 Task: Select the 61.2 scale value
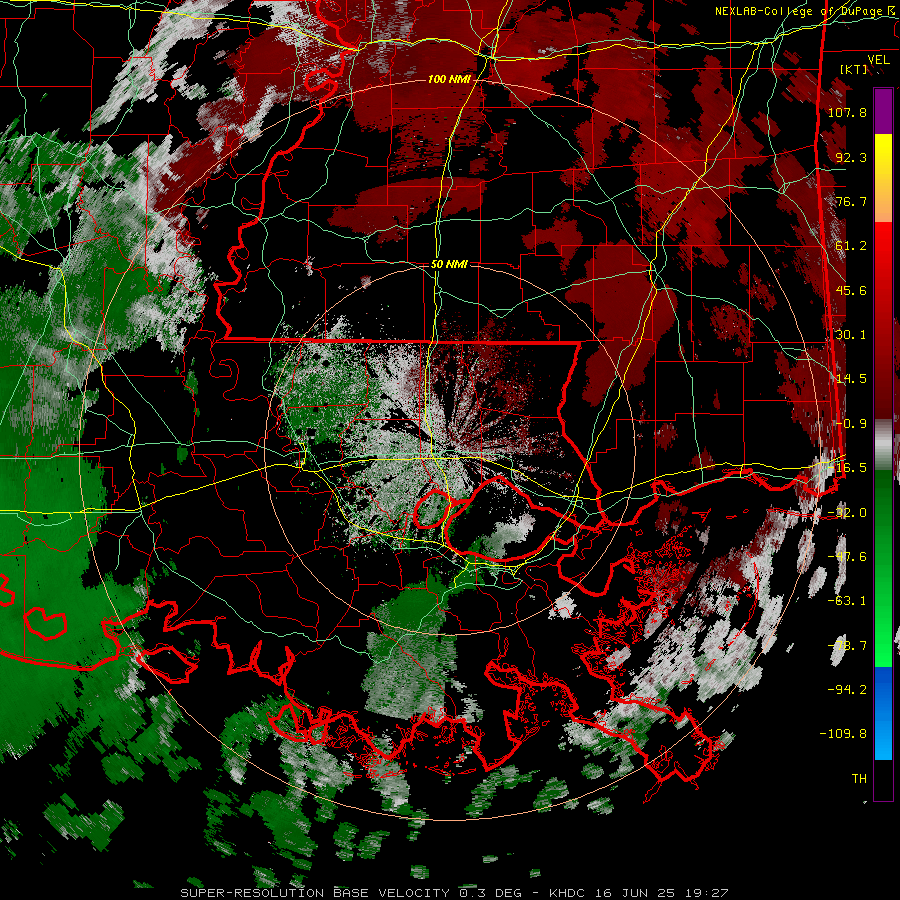click(x=851, y=246)
